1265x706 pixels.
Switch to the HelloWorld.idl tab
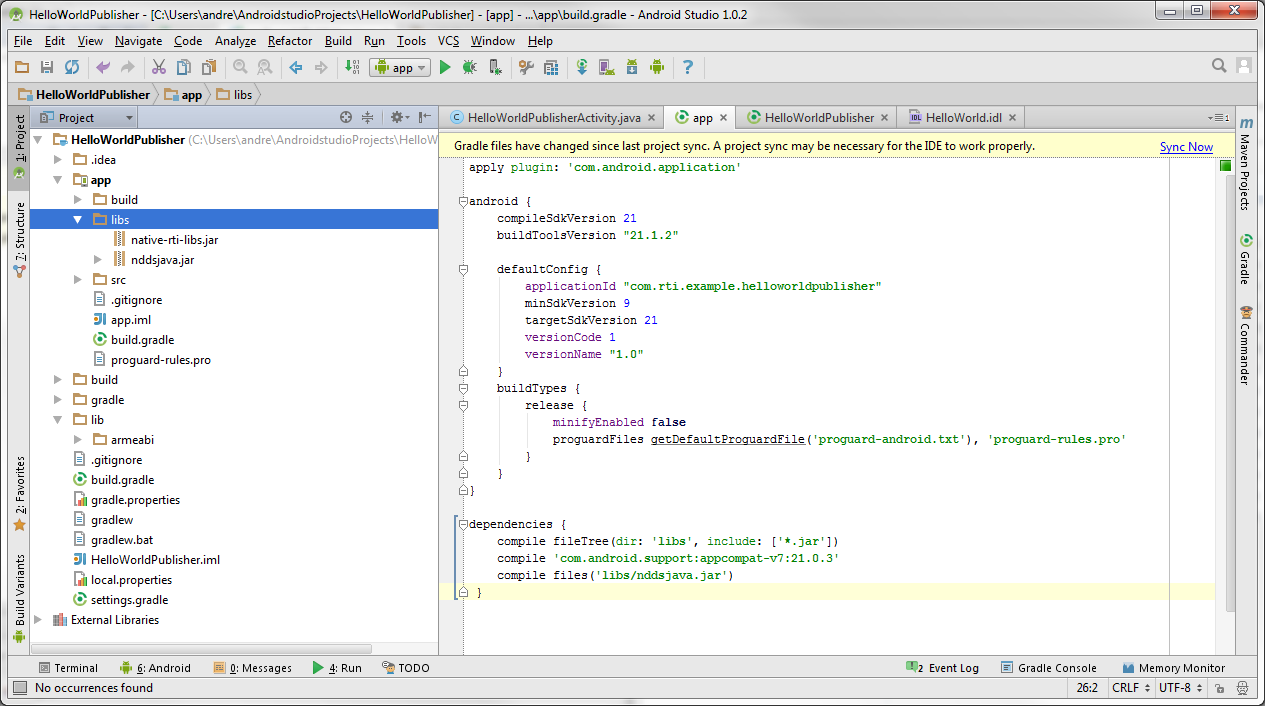pyautogui.click(x=959, y=117)
